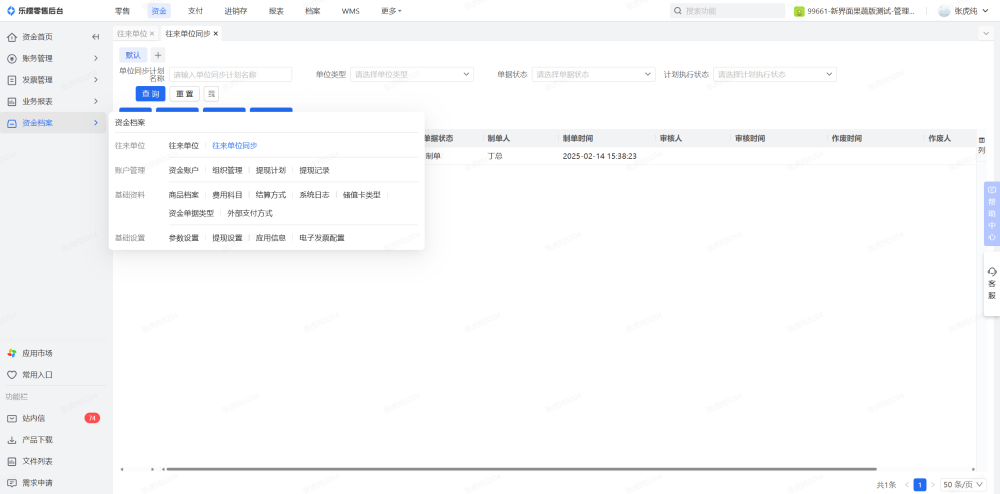Expand the 计划执行状态 dropdown
The image size is (1000, 494).
click(775, 74)
